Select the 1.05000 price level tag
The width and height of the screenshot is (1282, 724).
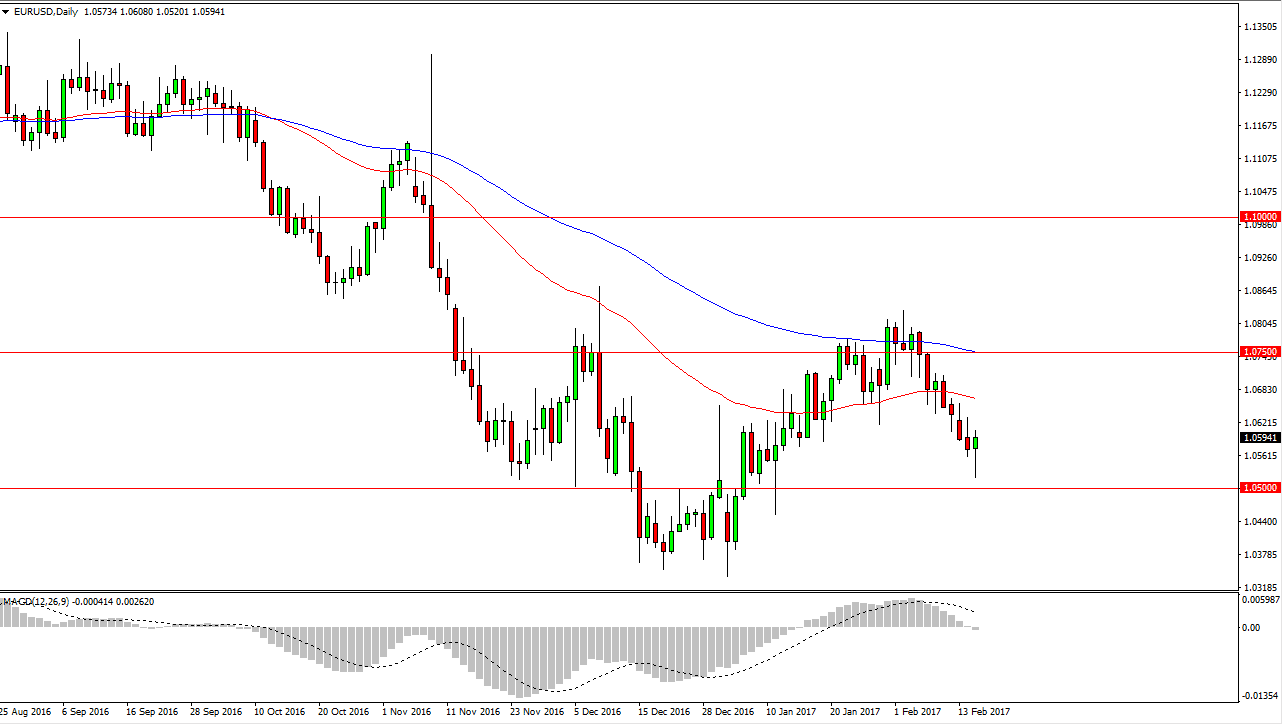click(x=1259, y=488)
